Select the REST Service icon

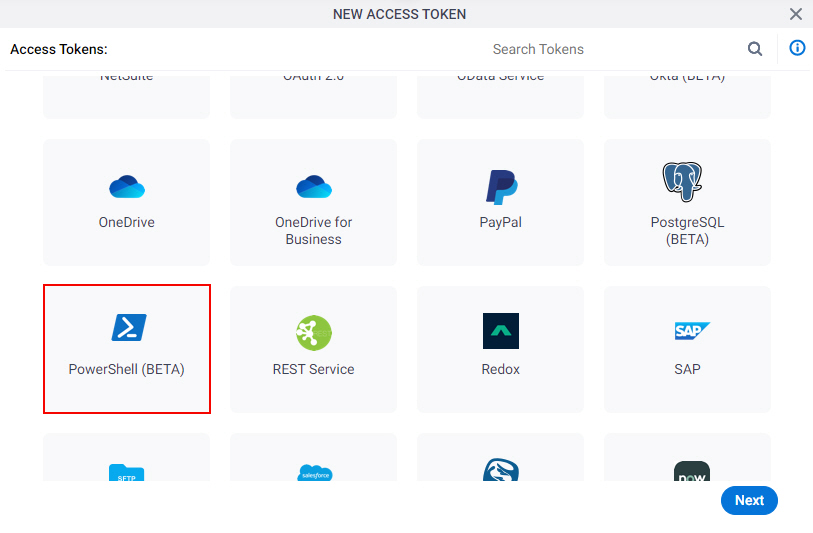(x=314, y=333)
